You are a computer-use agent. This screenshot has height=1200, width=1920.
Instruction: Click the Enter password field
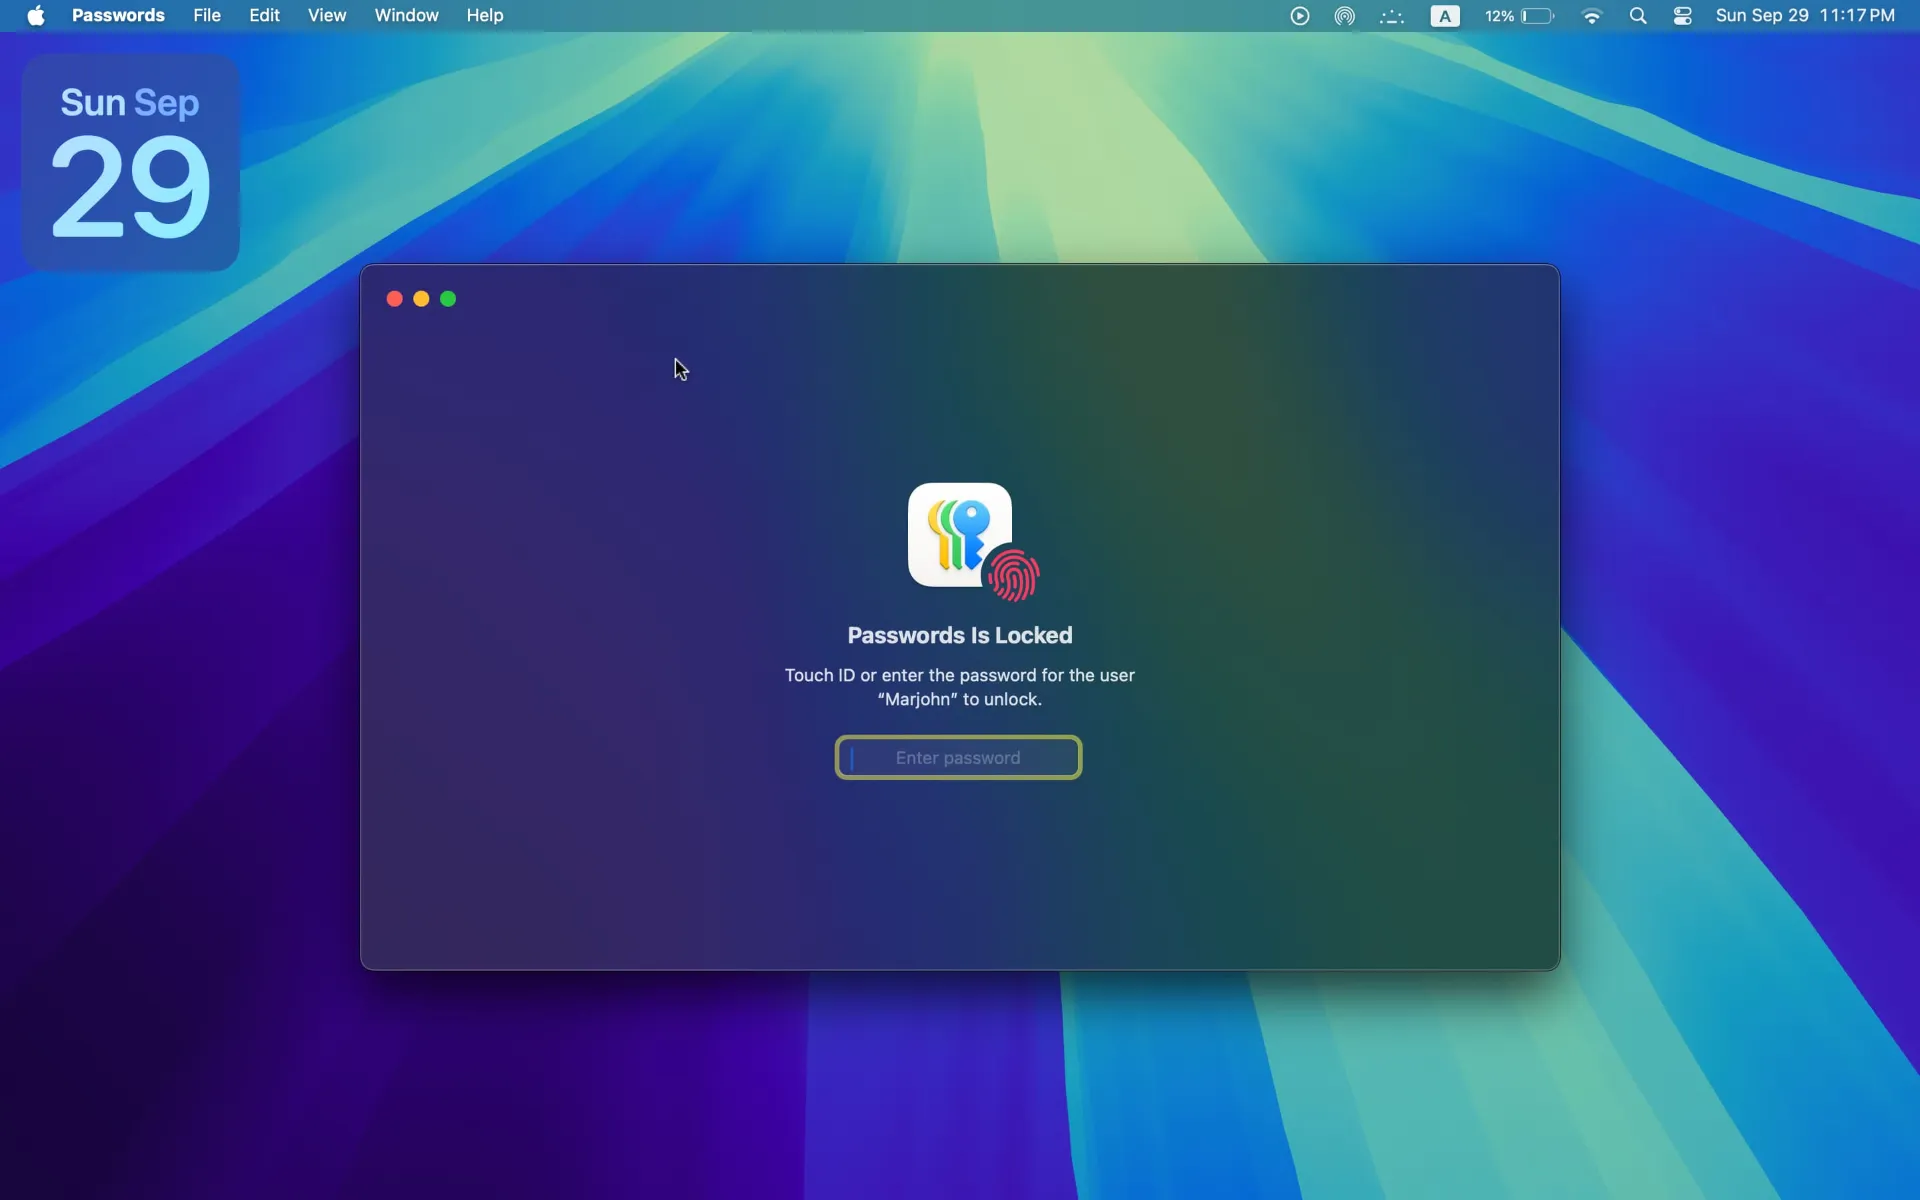(958, 757)
